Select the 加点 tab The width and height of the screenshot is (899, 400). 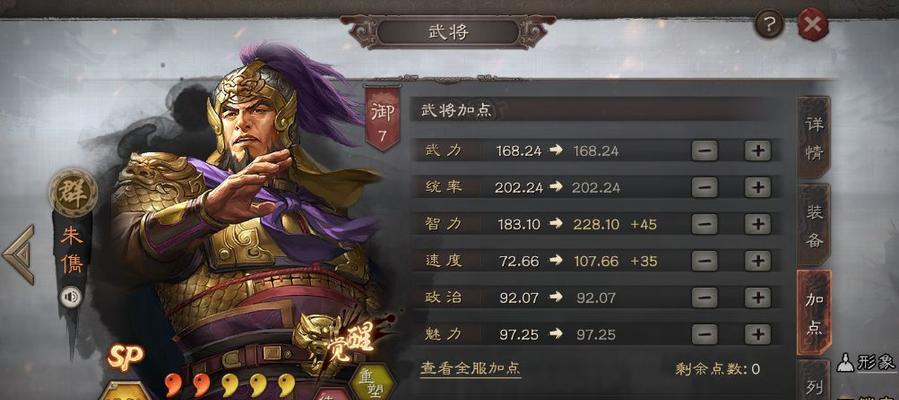814,312
